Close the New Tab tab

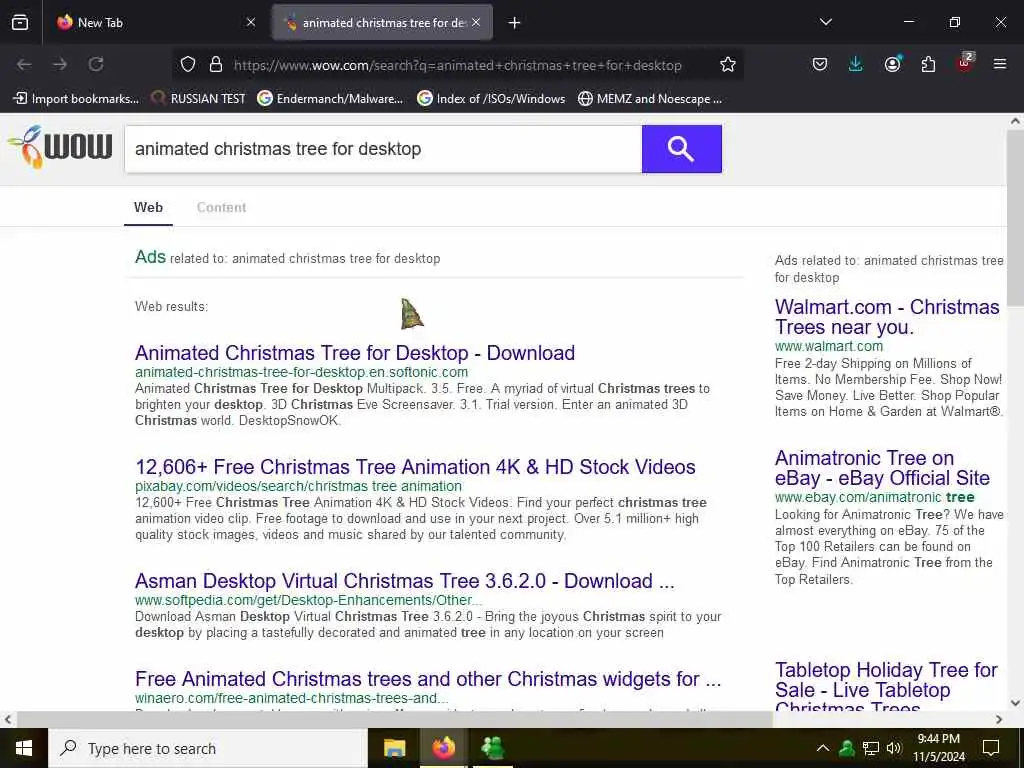(251, 22)
